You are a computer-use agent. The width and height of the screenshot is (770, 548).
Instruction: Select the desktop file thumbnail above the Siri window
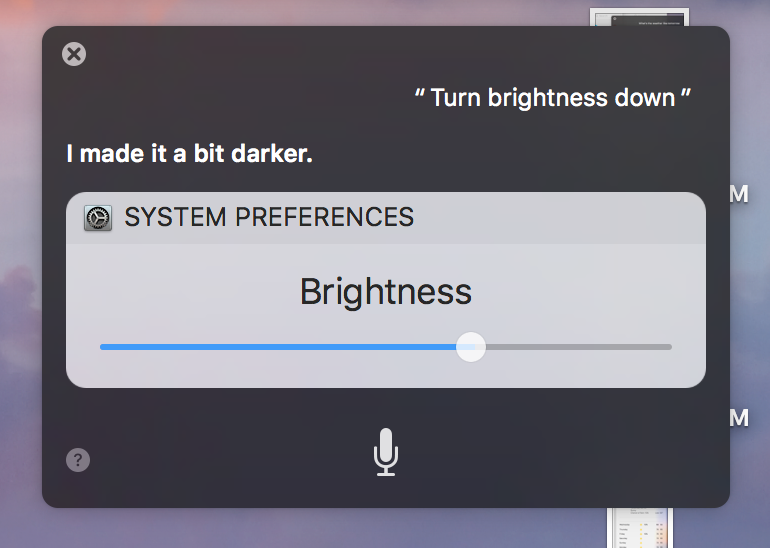pos(639,17)
